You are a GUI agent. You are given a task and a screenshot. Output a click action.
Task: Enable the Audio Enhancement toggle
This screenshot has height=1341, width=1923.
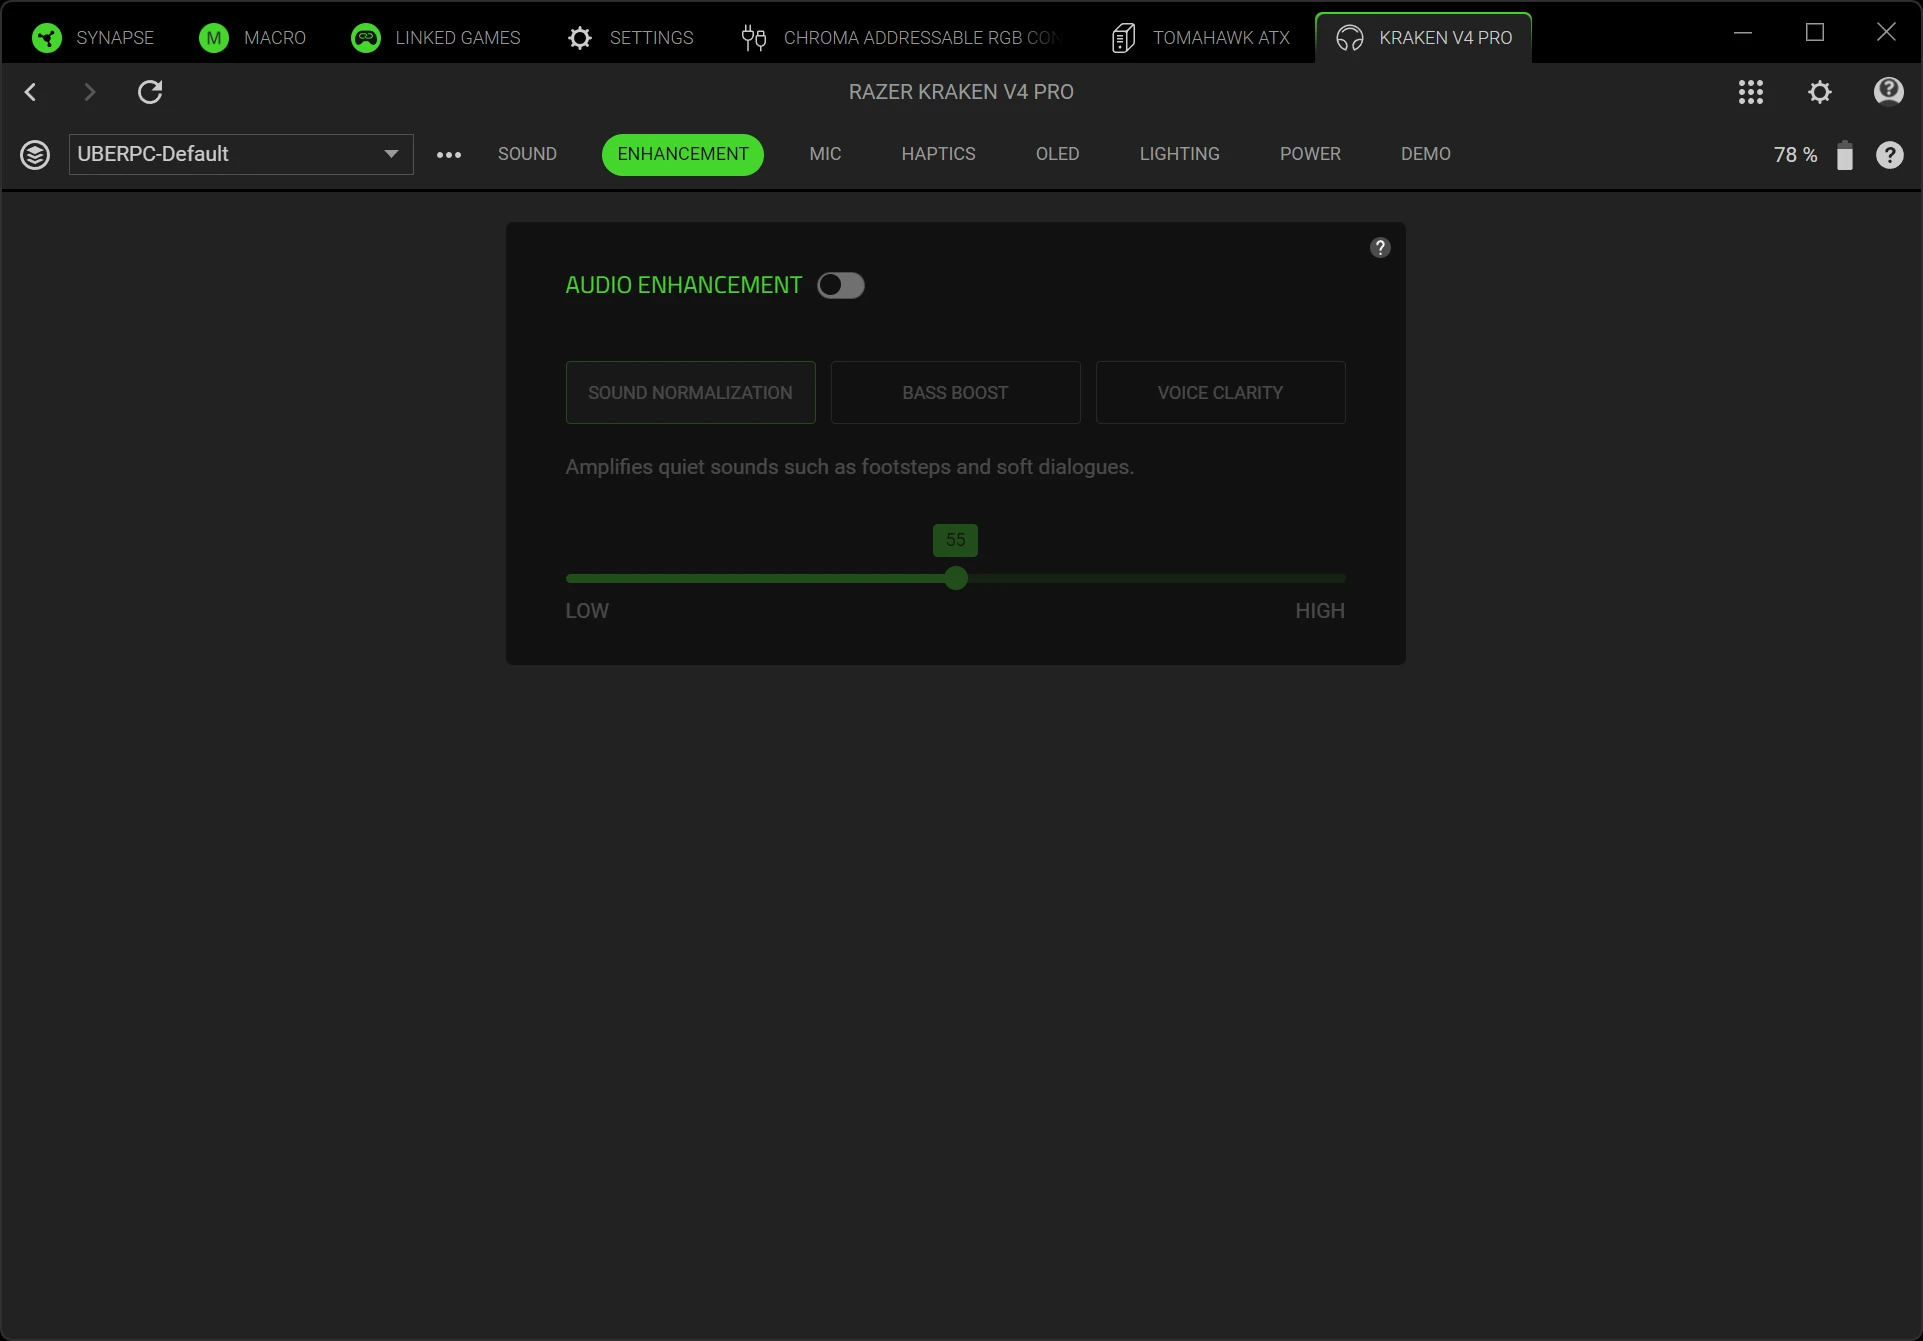[x=841, y=286]
